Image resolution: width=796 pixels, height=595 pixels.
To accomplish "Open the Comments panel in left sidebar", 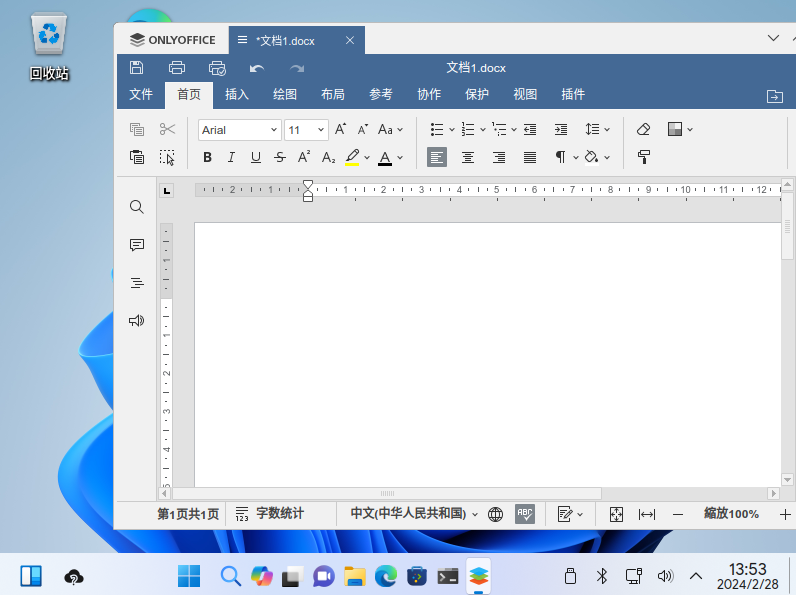I will point(137,245).
